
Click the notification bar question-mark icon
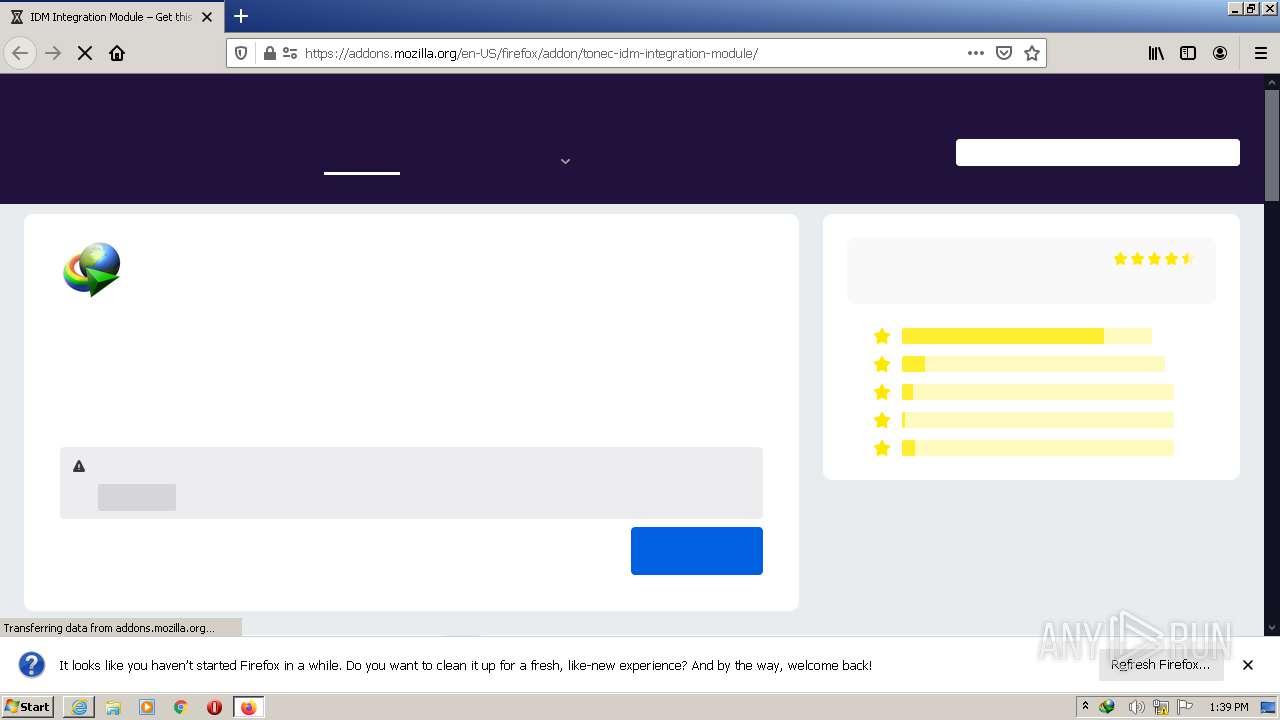pyautogui.click(x=32, y=665)
